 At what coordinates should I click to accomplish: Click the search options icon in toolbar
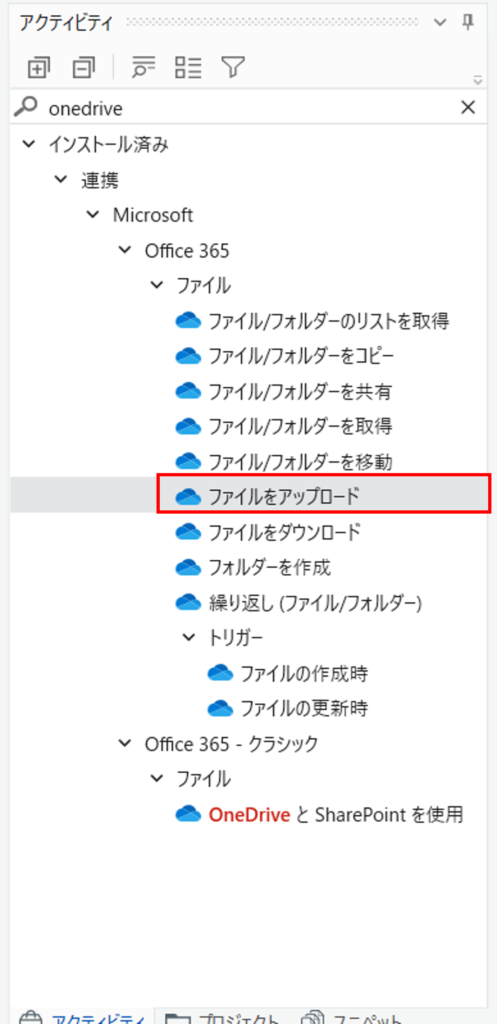tap(144, 67)
